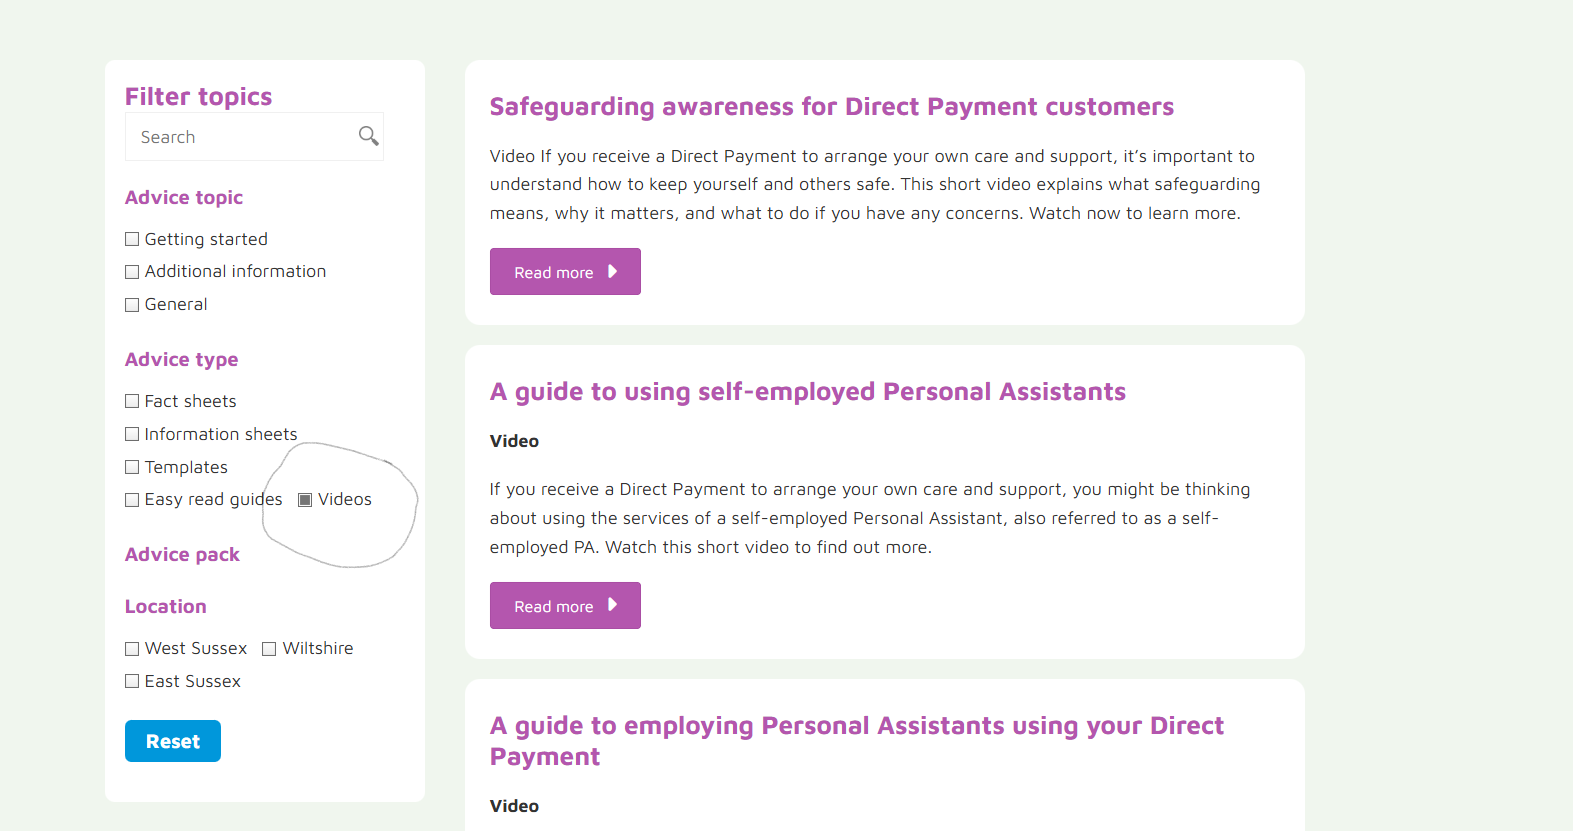Tick the Getting started checkbox
The height and width of the screenshot is (831, 1573).
click(132, 239)
